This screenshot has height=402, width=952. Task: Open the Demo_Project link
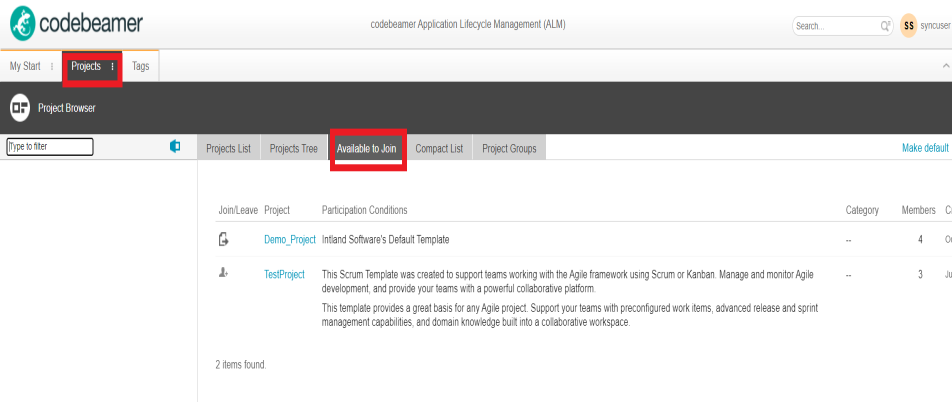pyautogui.click(x=289, y=240)
